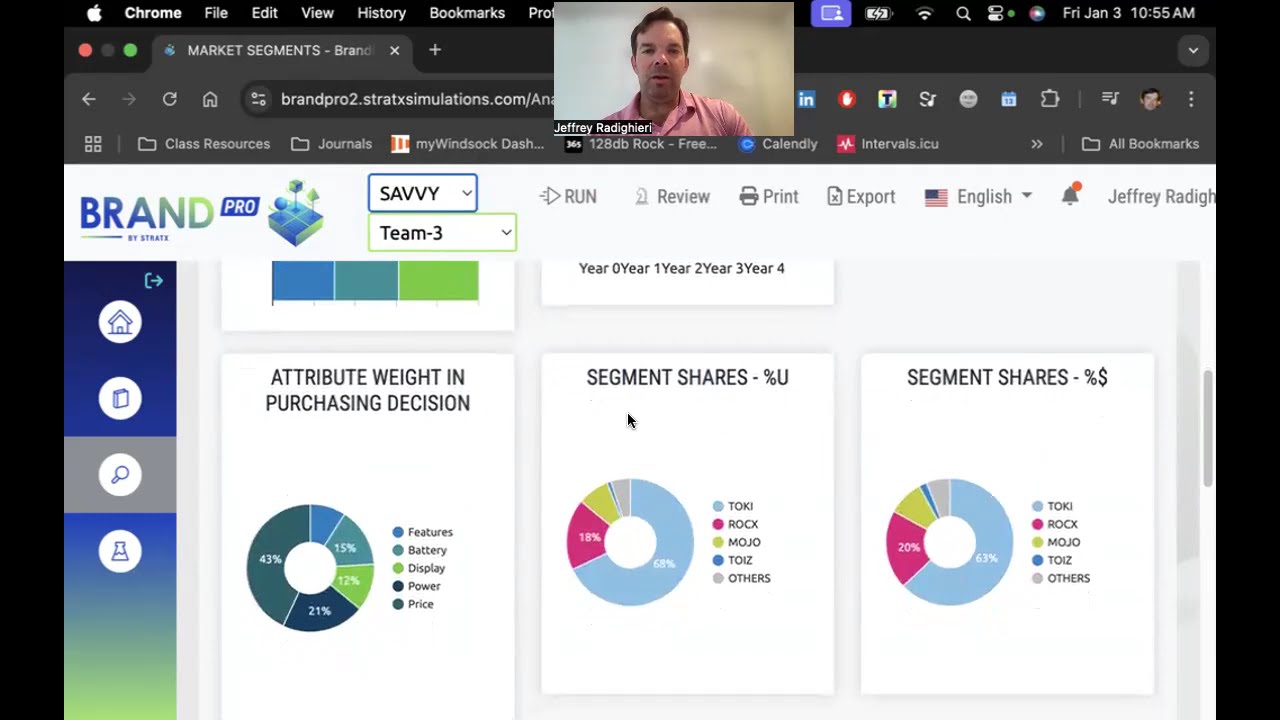1280x720 pixels.
Task: Open the File menu
Action: [x=216, y=13]
